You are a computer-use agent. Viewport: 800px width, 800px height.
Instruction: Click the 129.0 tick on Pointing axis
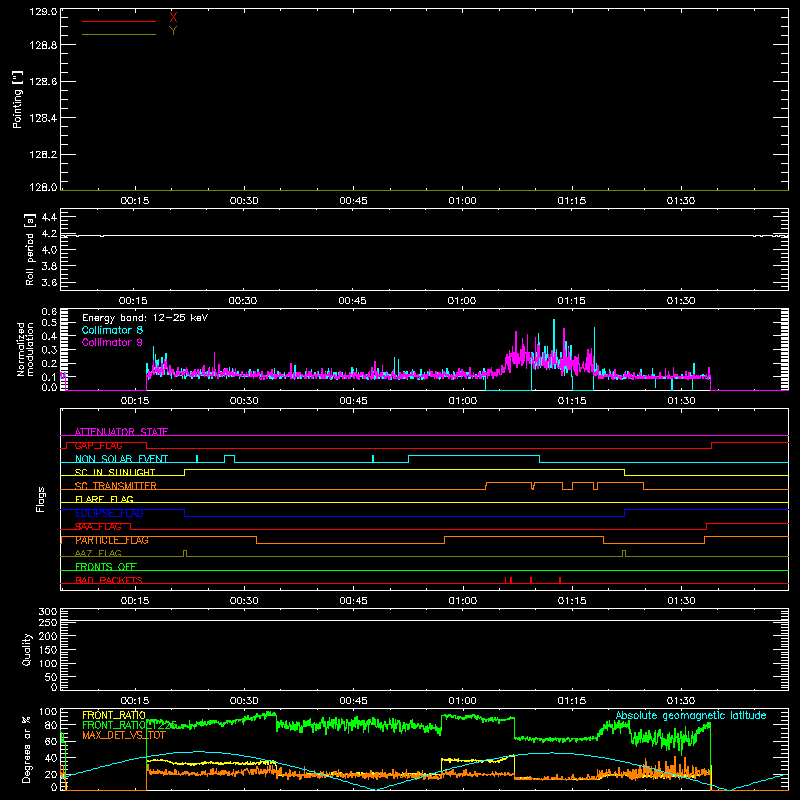pos(43,12)
